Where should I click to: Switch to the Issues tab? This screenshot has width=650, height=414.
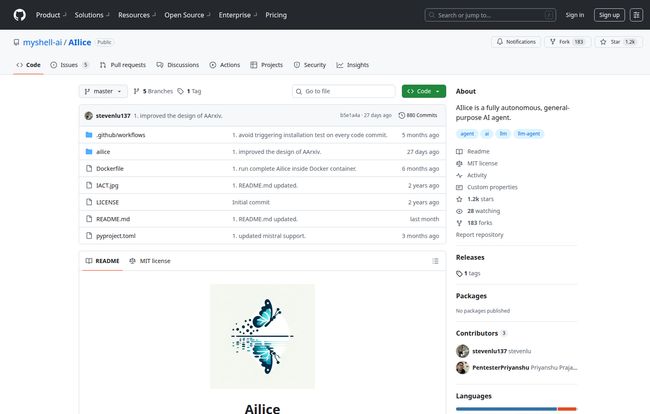click(x=69, y=65)
